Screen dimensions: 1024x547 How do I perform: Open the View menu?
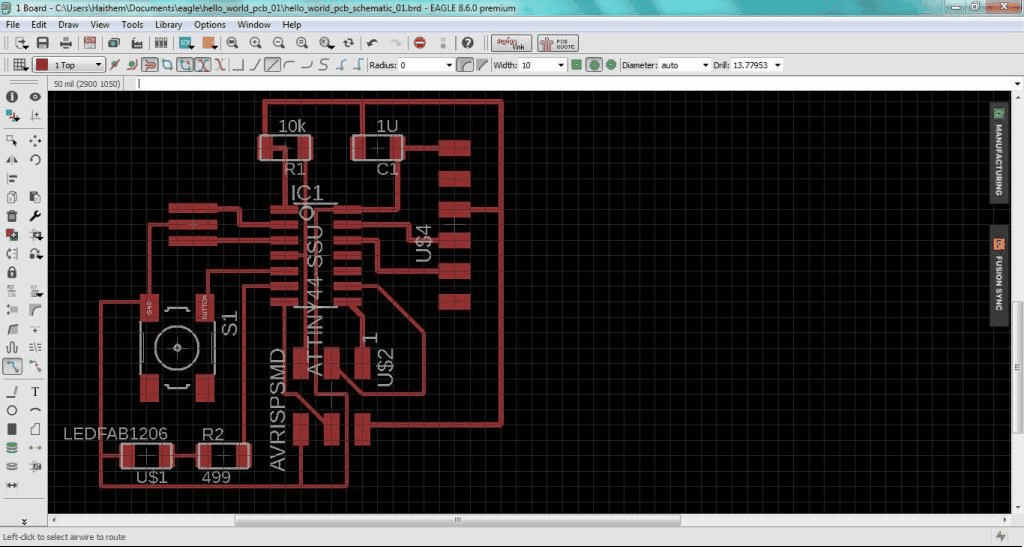point(99,24)
